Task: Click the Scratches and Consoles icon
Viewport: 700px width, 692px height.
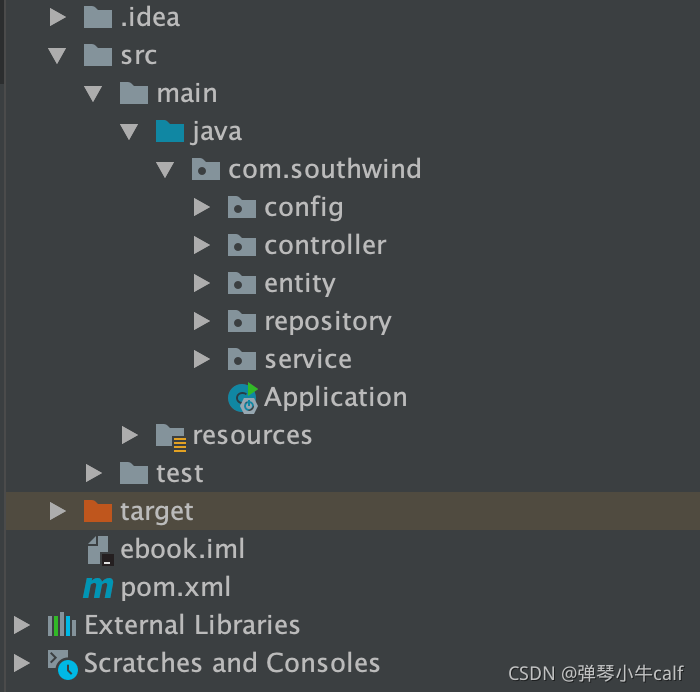Action: (62, 663)
